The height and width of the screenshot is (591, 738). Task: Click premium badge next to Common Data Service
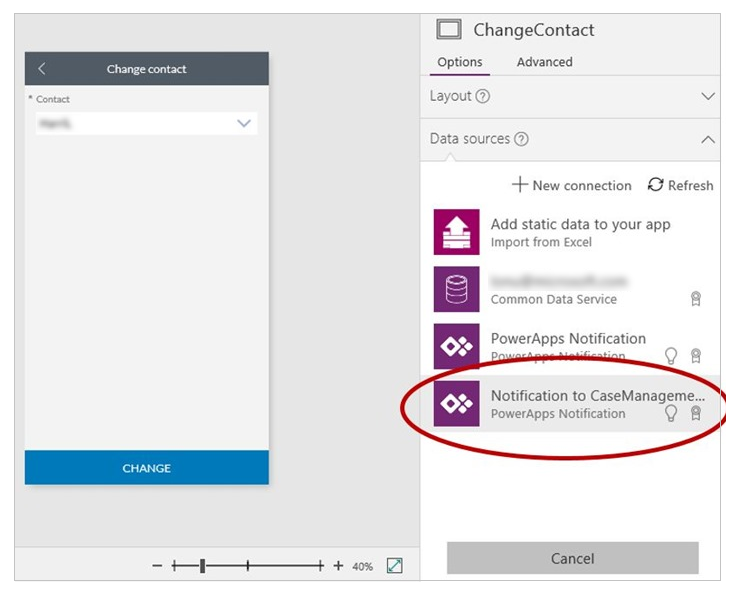click(696, 299)
